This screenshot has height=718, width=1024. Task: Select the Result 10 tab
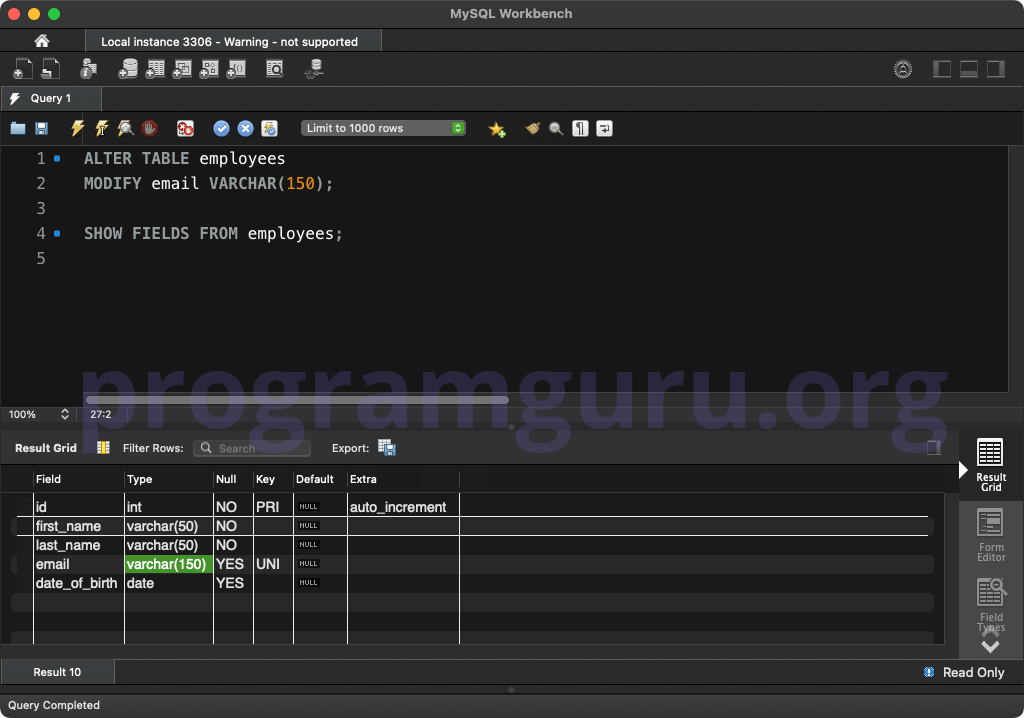pyautogui.click(x=57, y=672)
